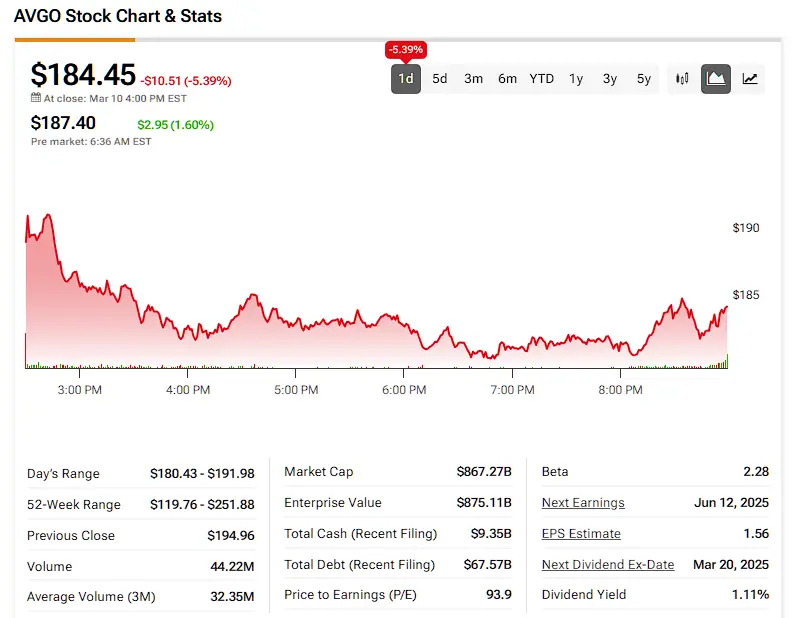Click the Dividend Yield value 1.11%

750,594
